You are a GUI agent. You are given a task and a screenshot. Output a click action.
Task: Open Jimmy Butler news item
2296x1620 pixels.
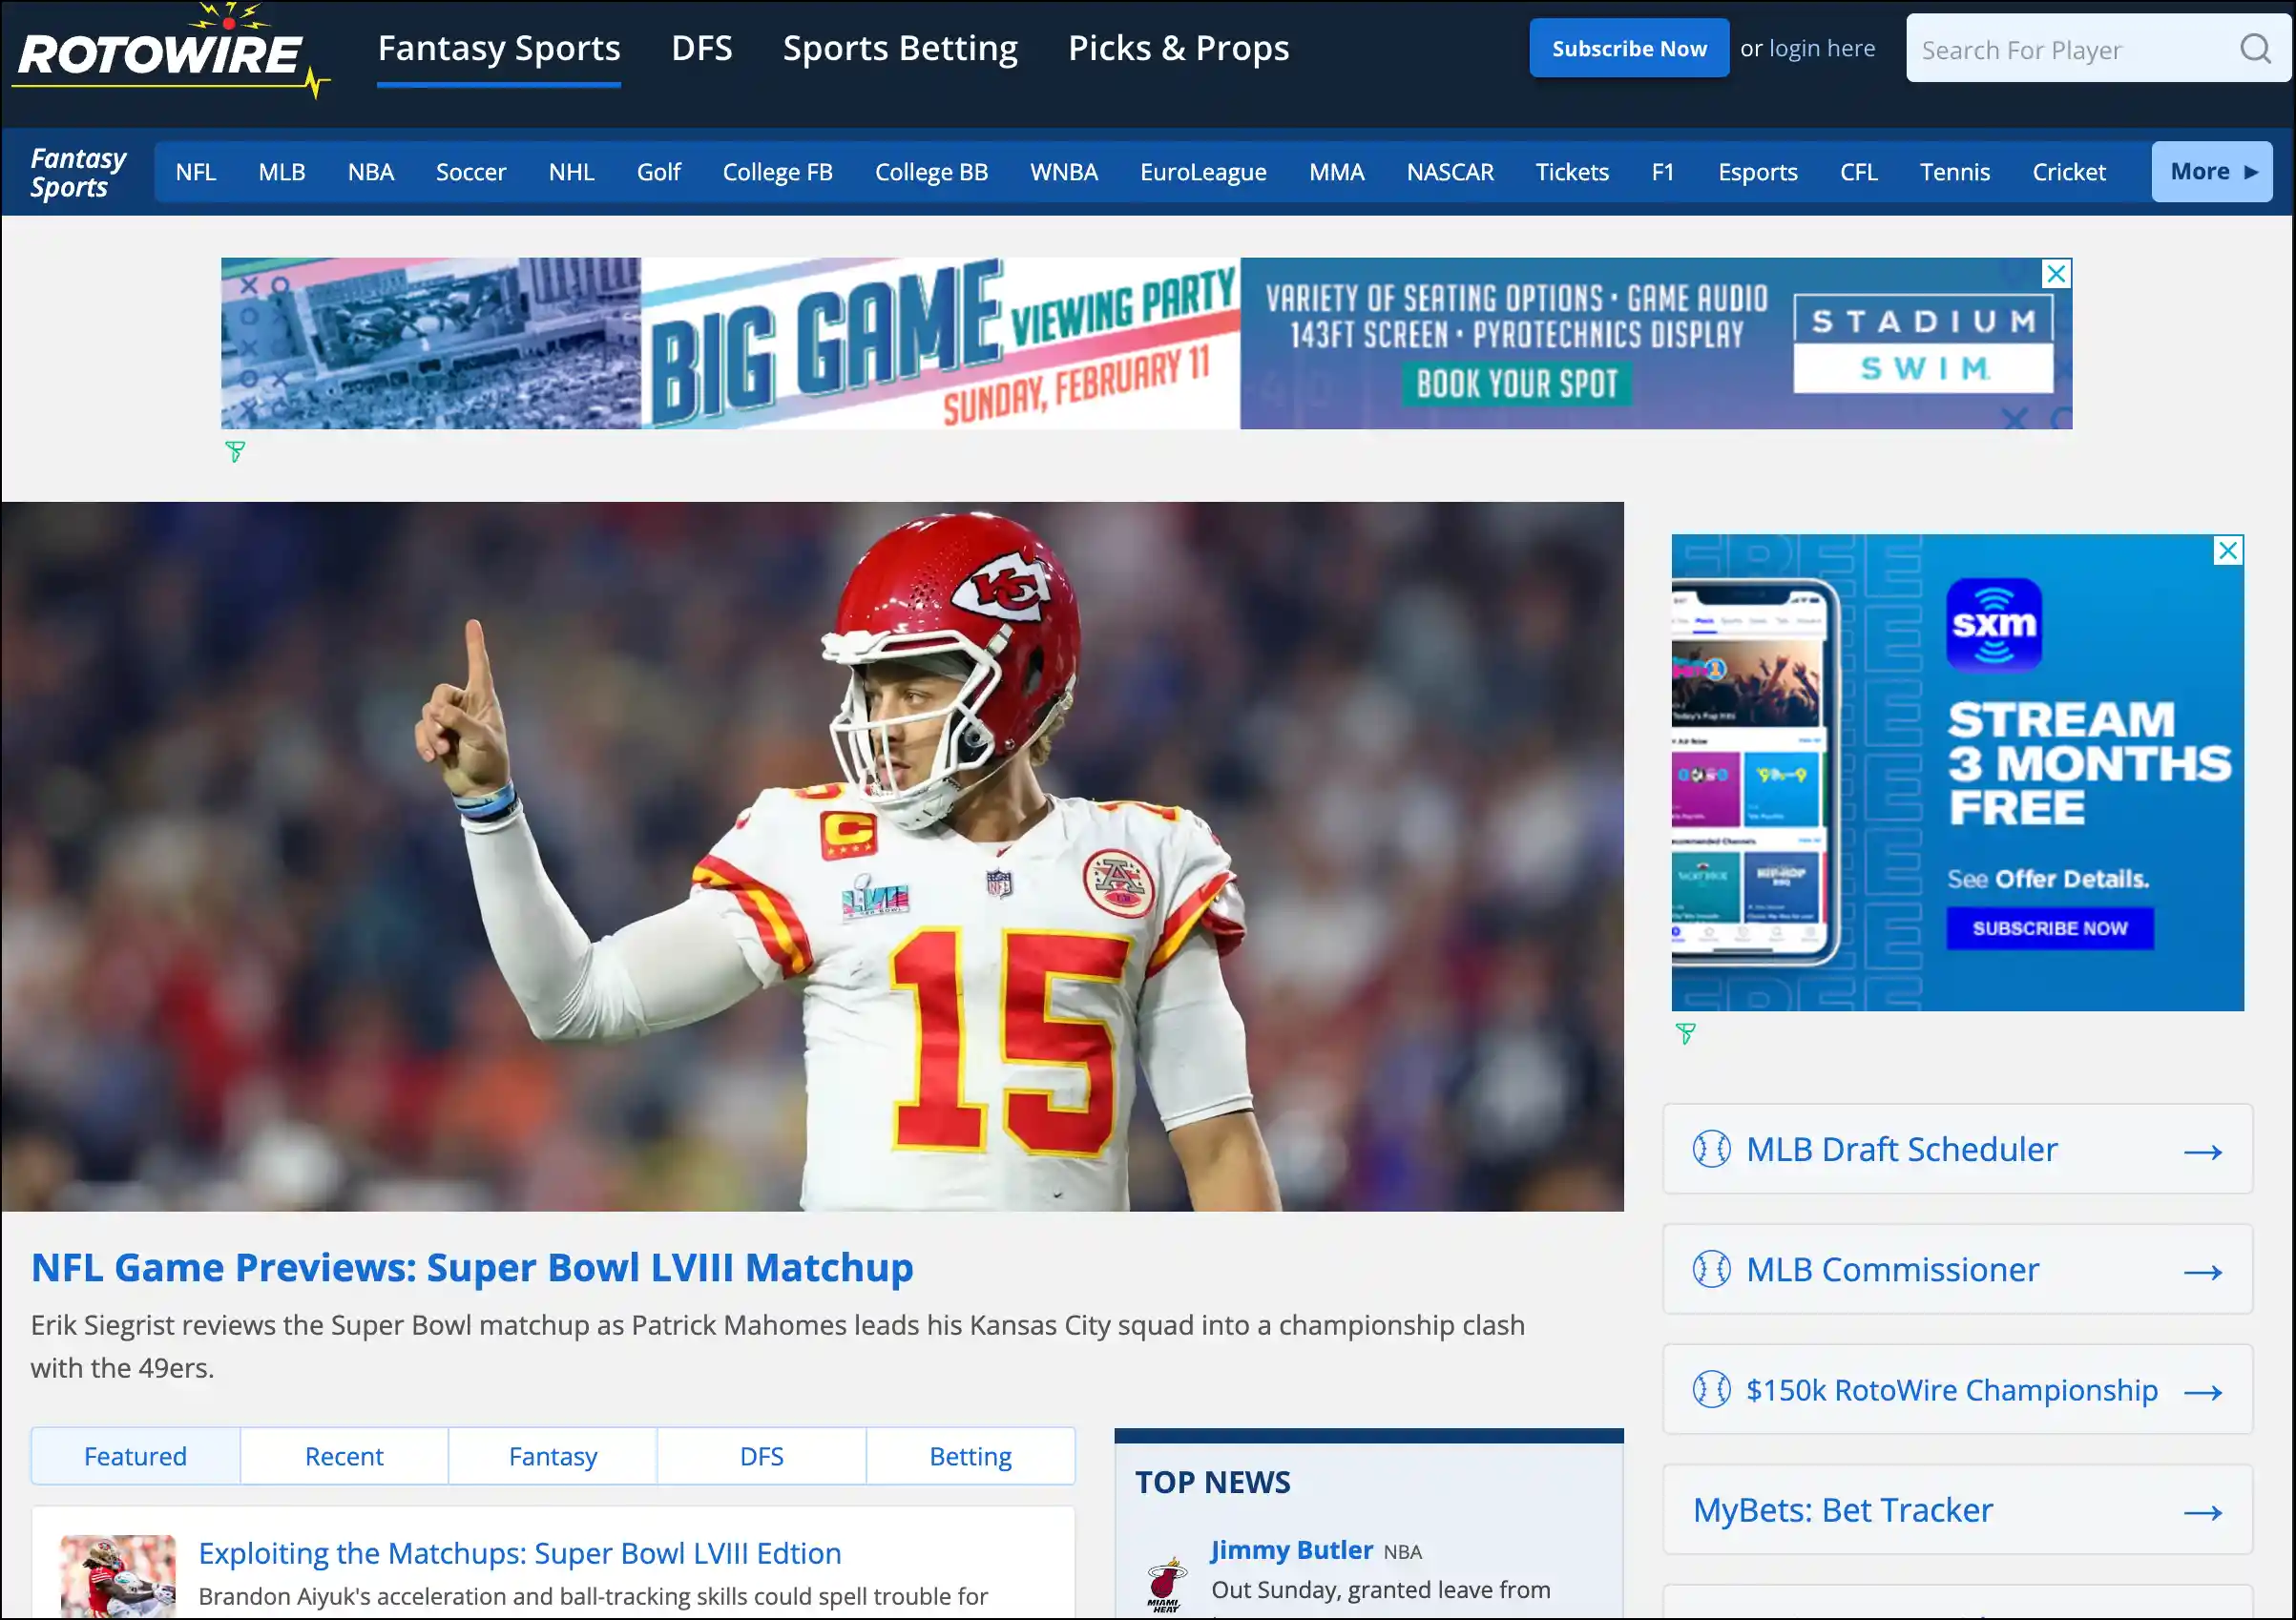(1291, 1550)
